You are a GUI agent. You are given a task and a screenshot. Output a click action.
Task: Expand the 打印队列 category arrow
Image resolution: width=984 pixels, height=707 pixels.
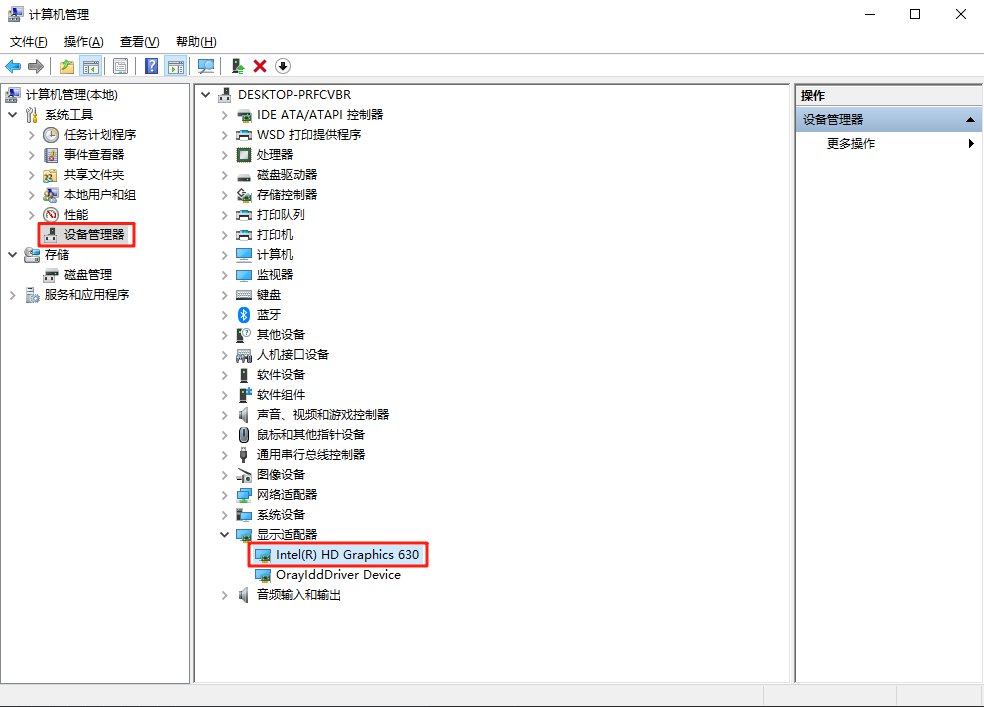[x=224, y=215]
